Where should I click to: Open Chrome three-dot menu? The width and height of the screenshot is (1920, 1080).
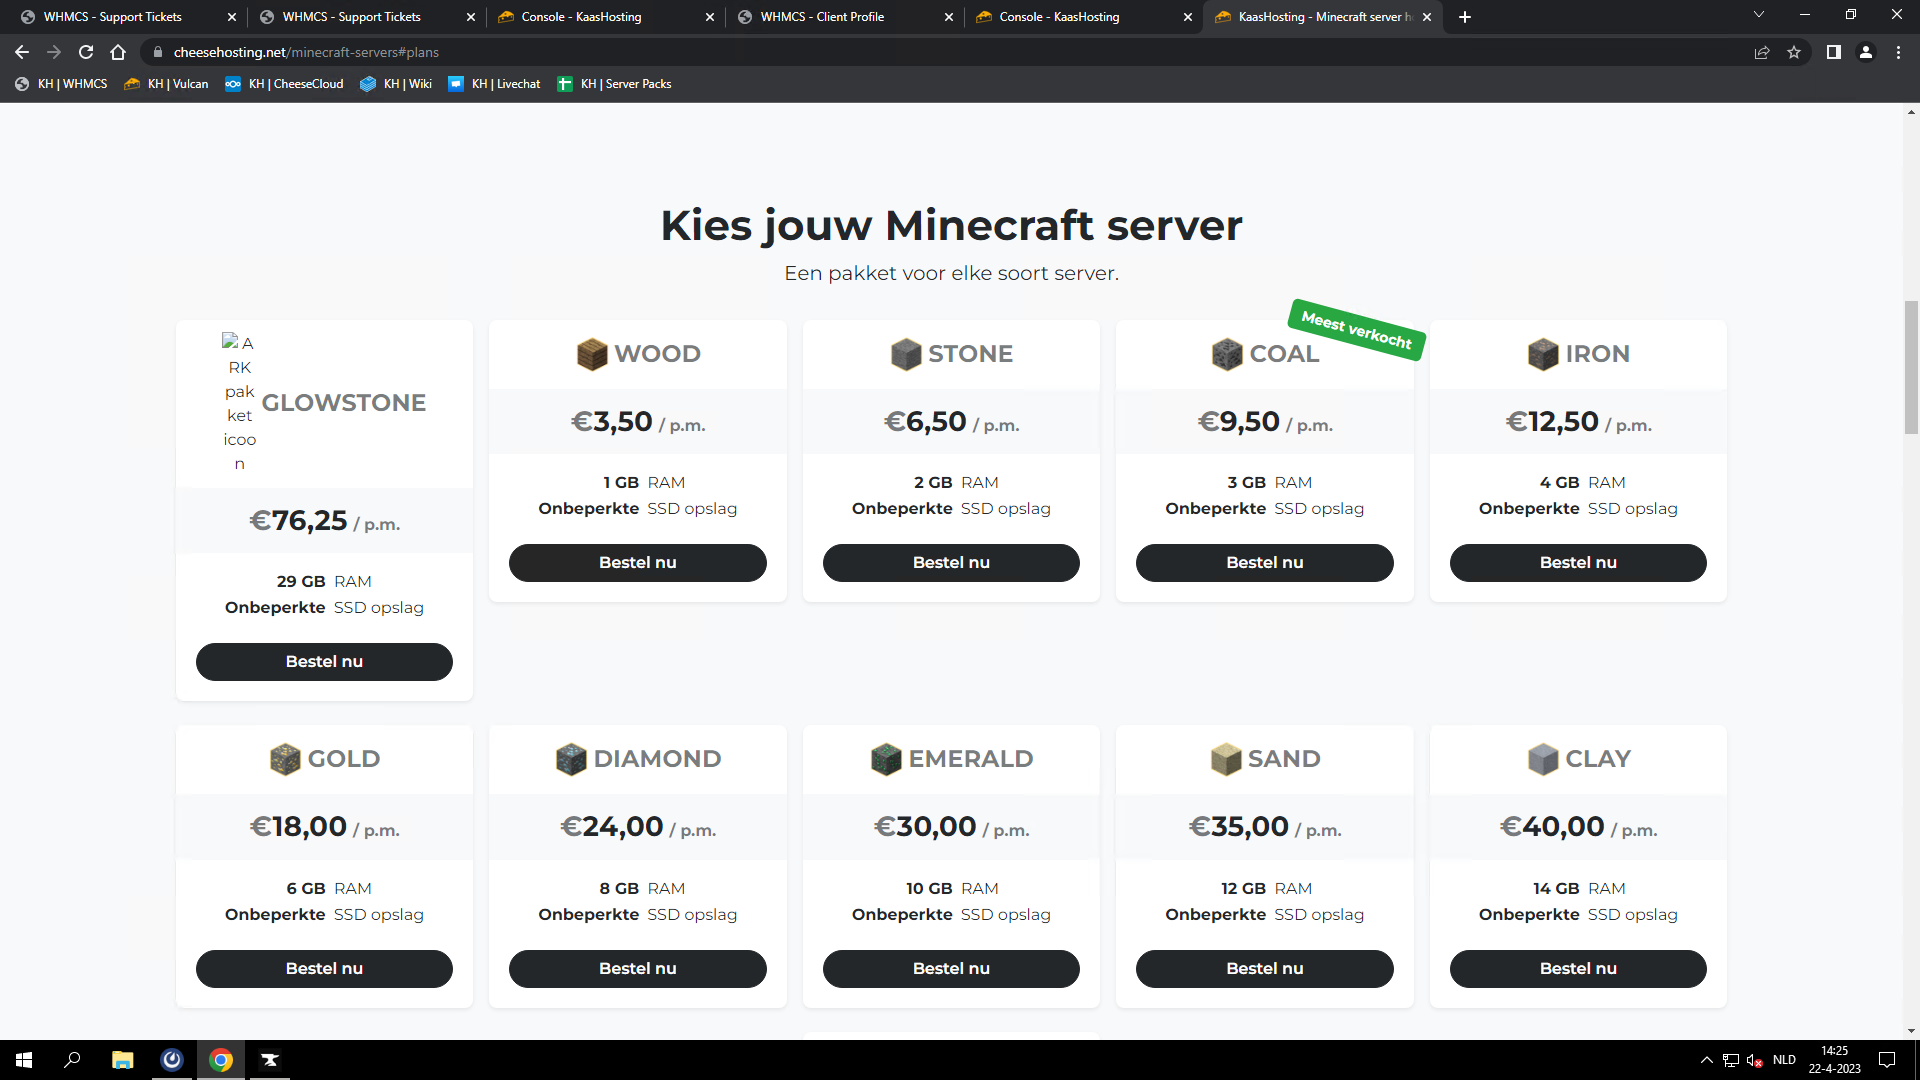[1898, 52]
